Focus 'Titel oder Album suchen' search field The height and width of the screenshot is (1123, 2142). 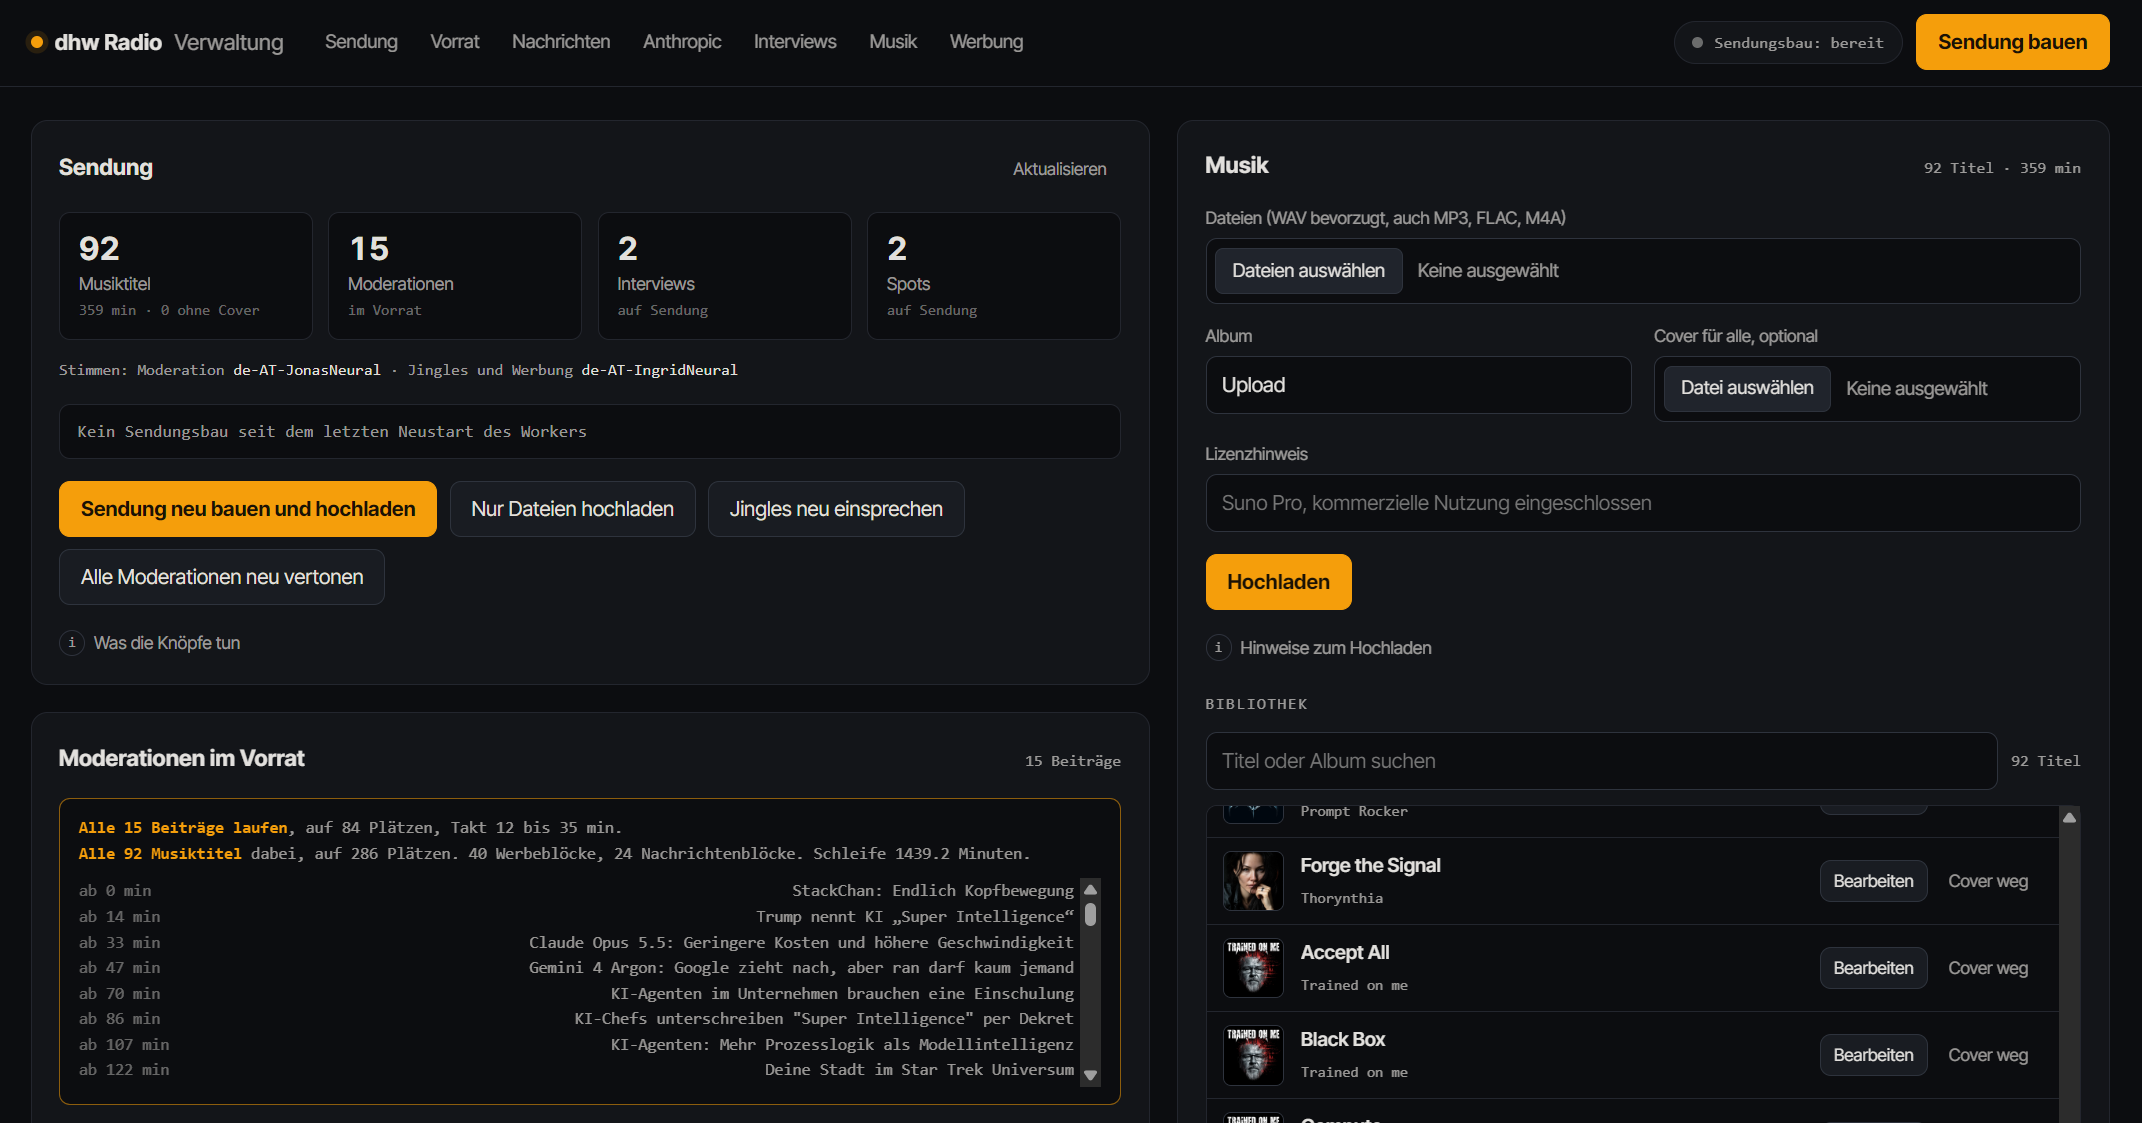[x=1601, y=761]
